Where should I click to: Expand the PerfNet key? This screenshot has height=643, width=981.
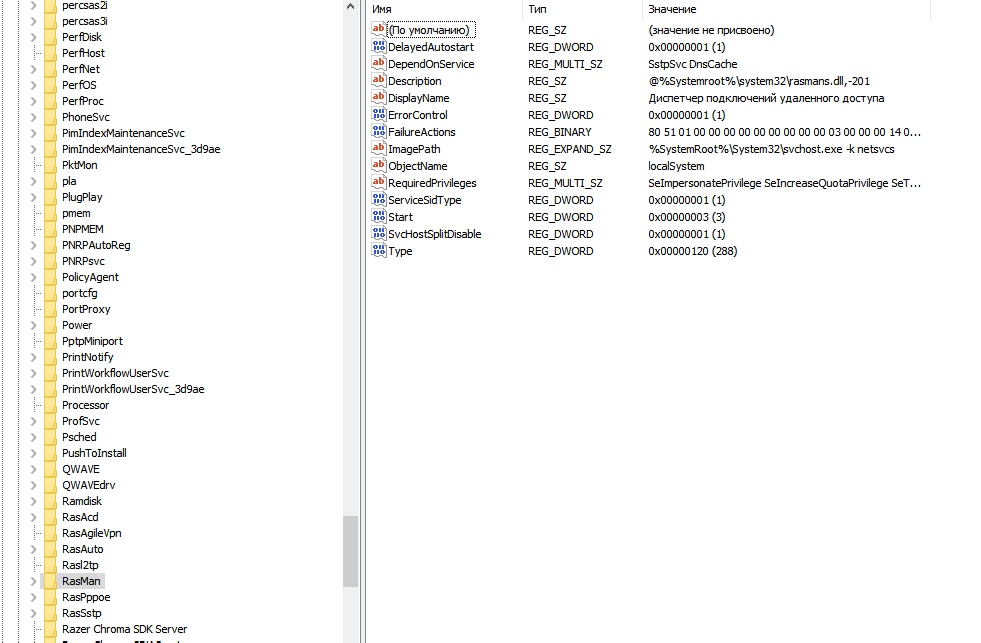(34, 69)
